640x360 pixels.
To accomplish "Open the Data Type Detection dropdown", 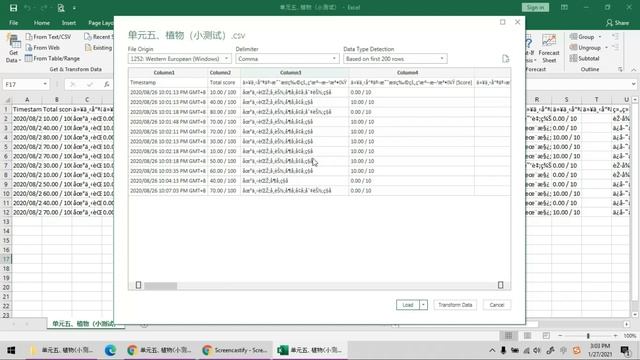I will (x=395, y=59).
